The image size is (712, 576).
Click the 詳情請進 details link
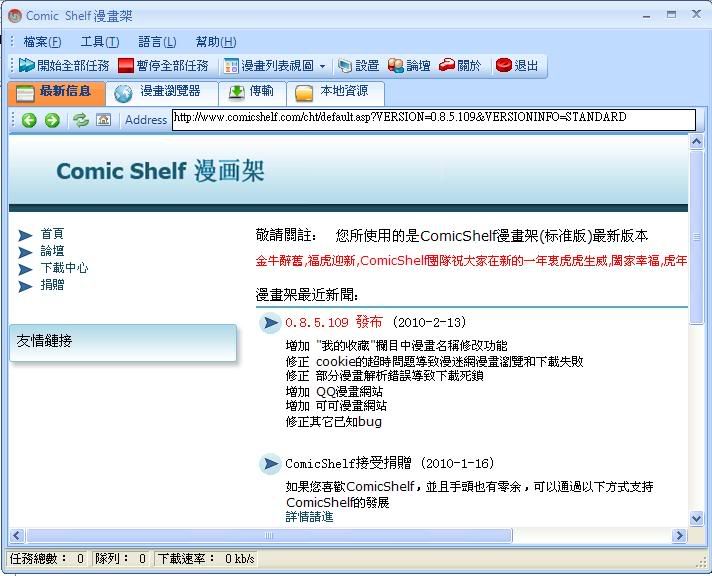[x=309, y=517]
